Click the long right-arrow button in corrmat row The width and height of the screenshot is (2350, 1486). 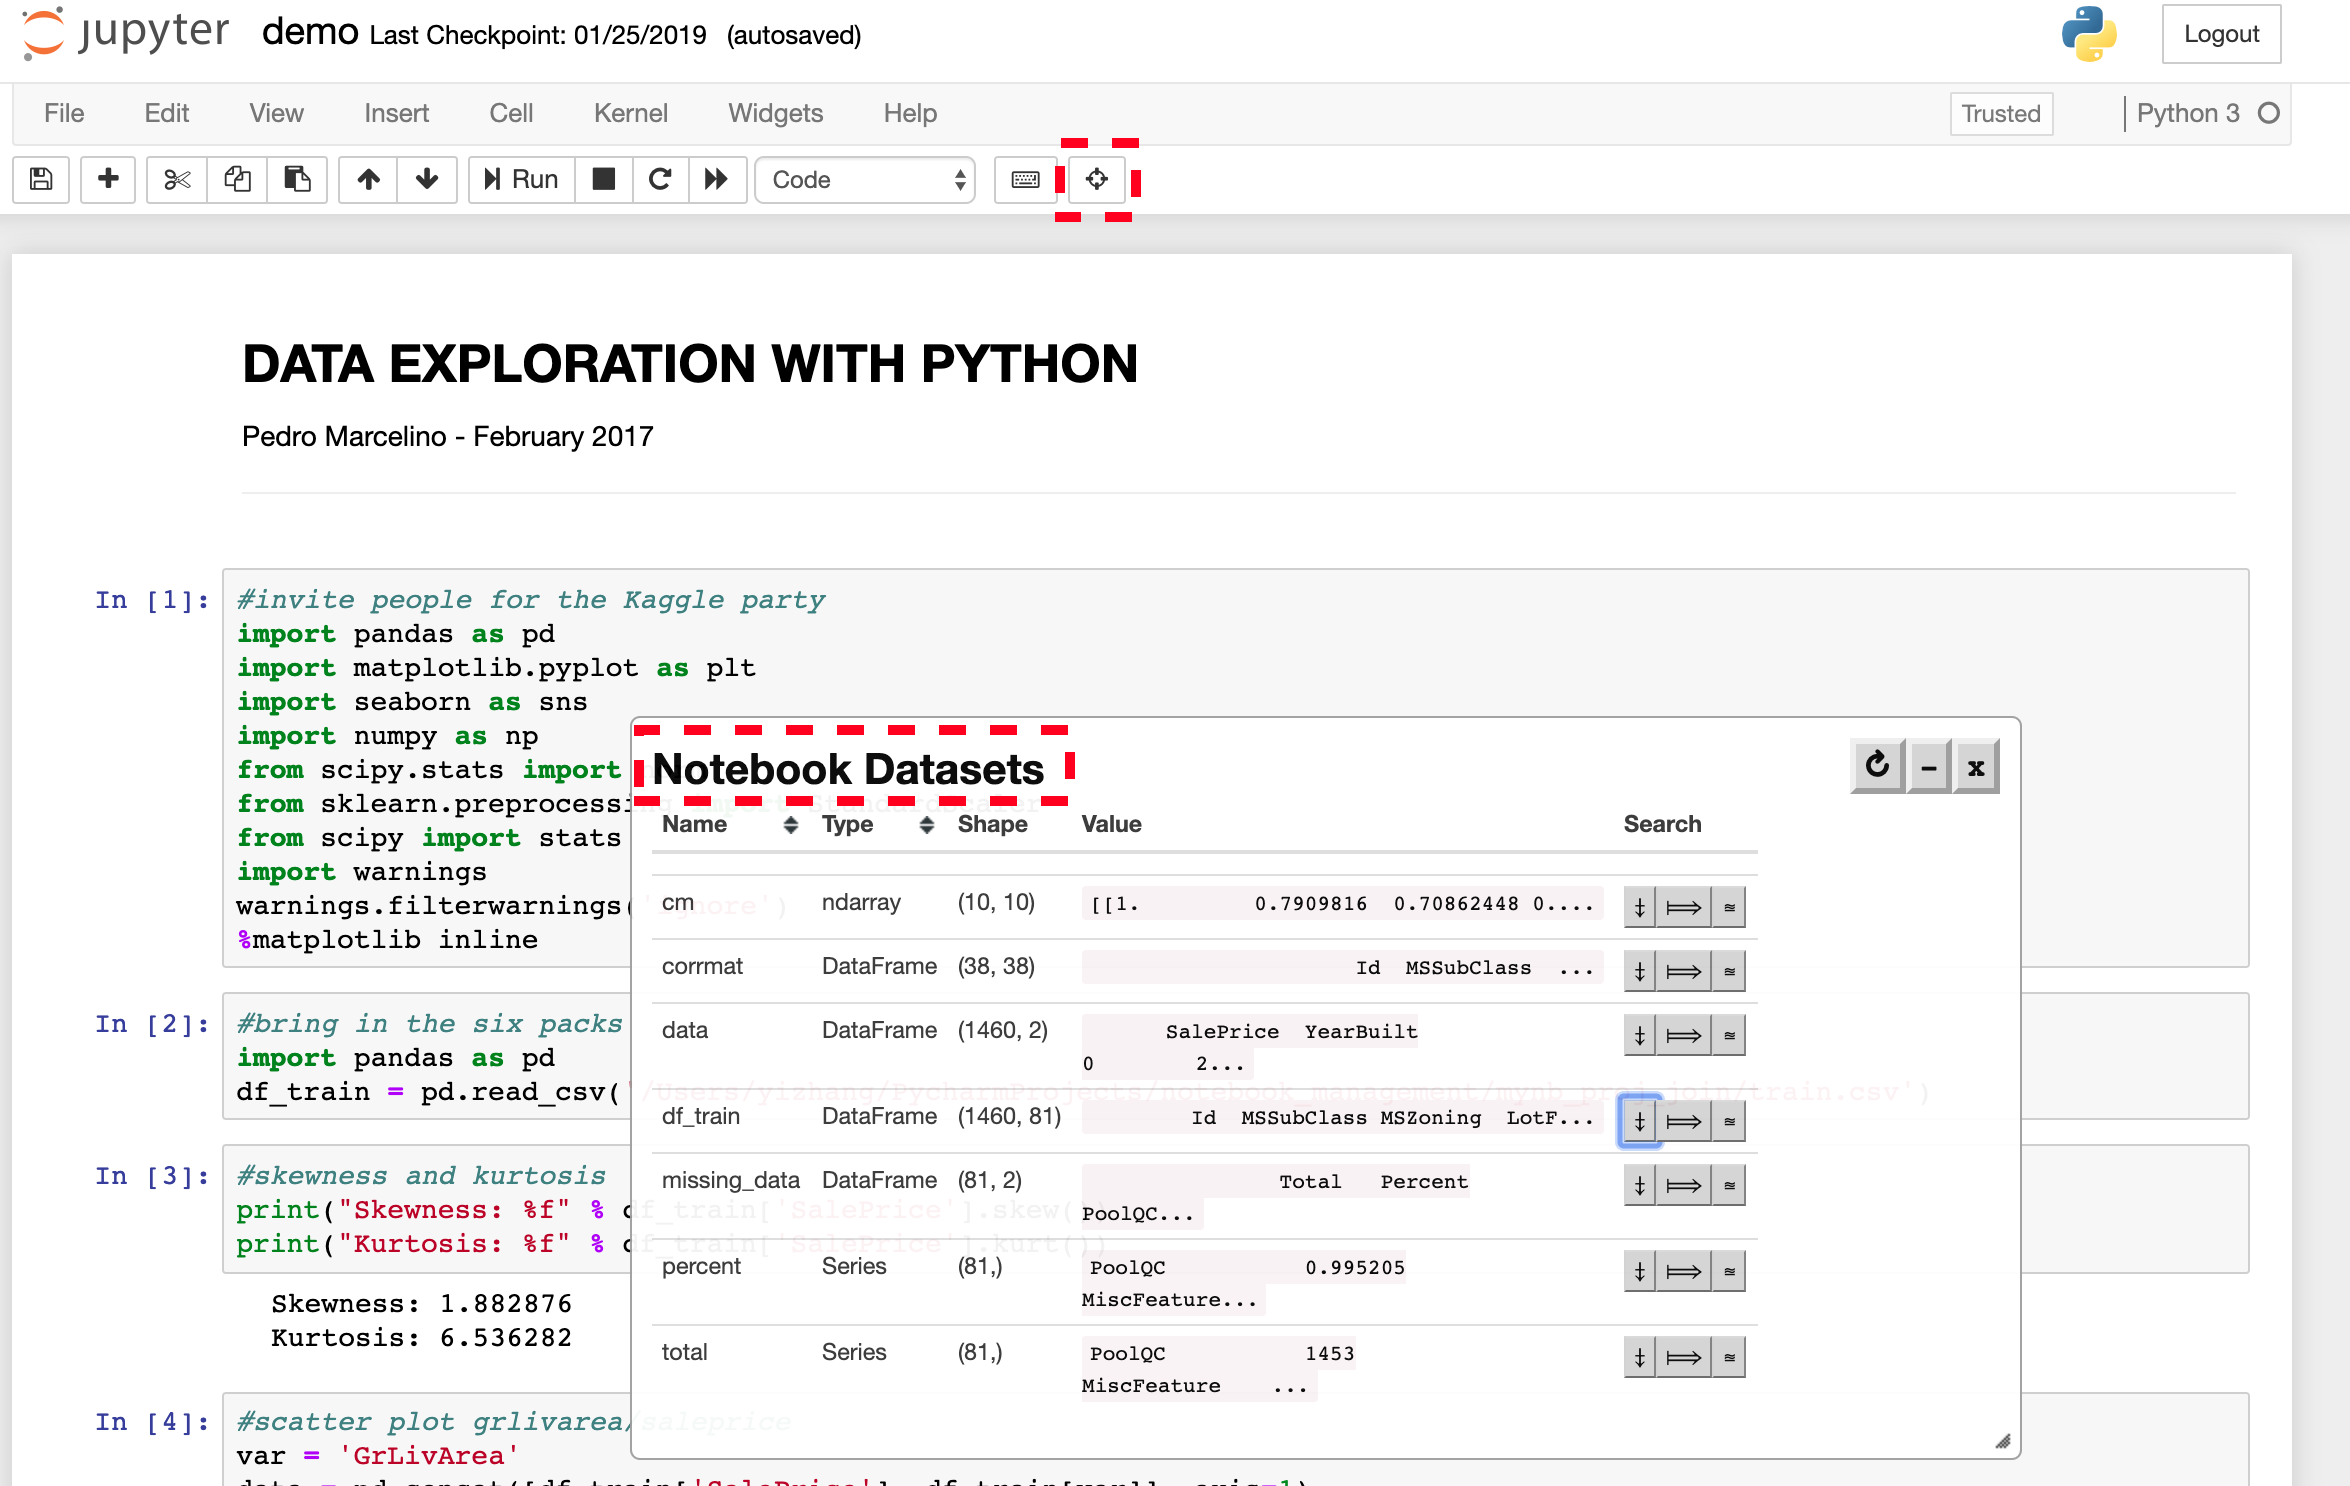coord(1683,971)
